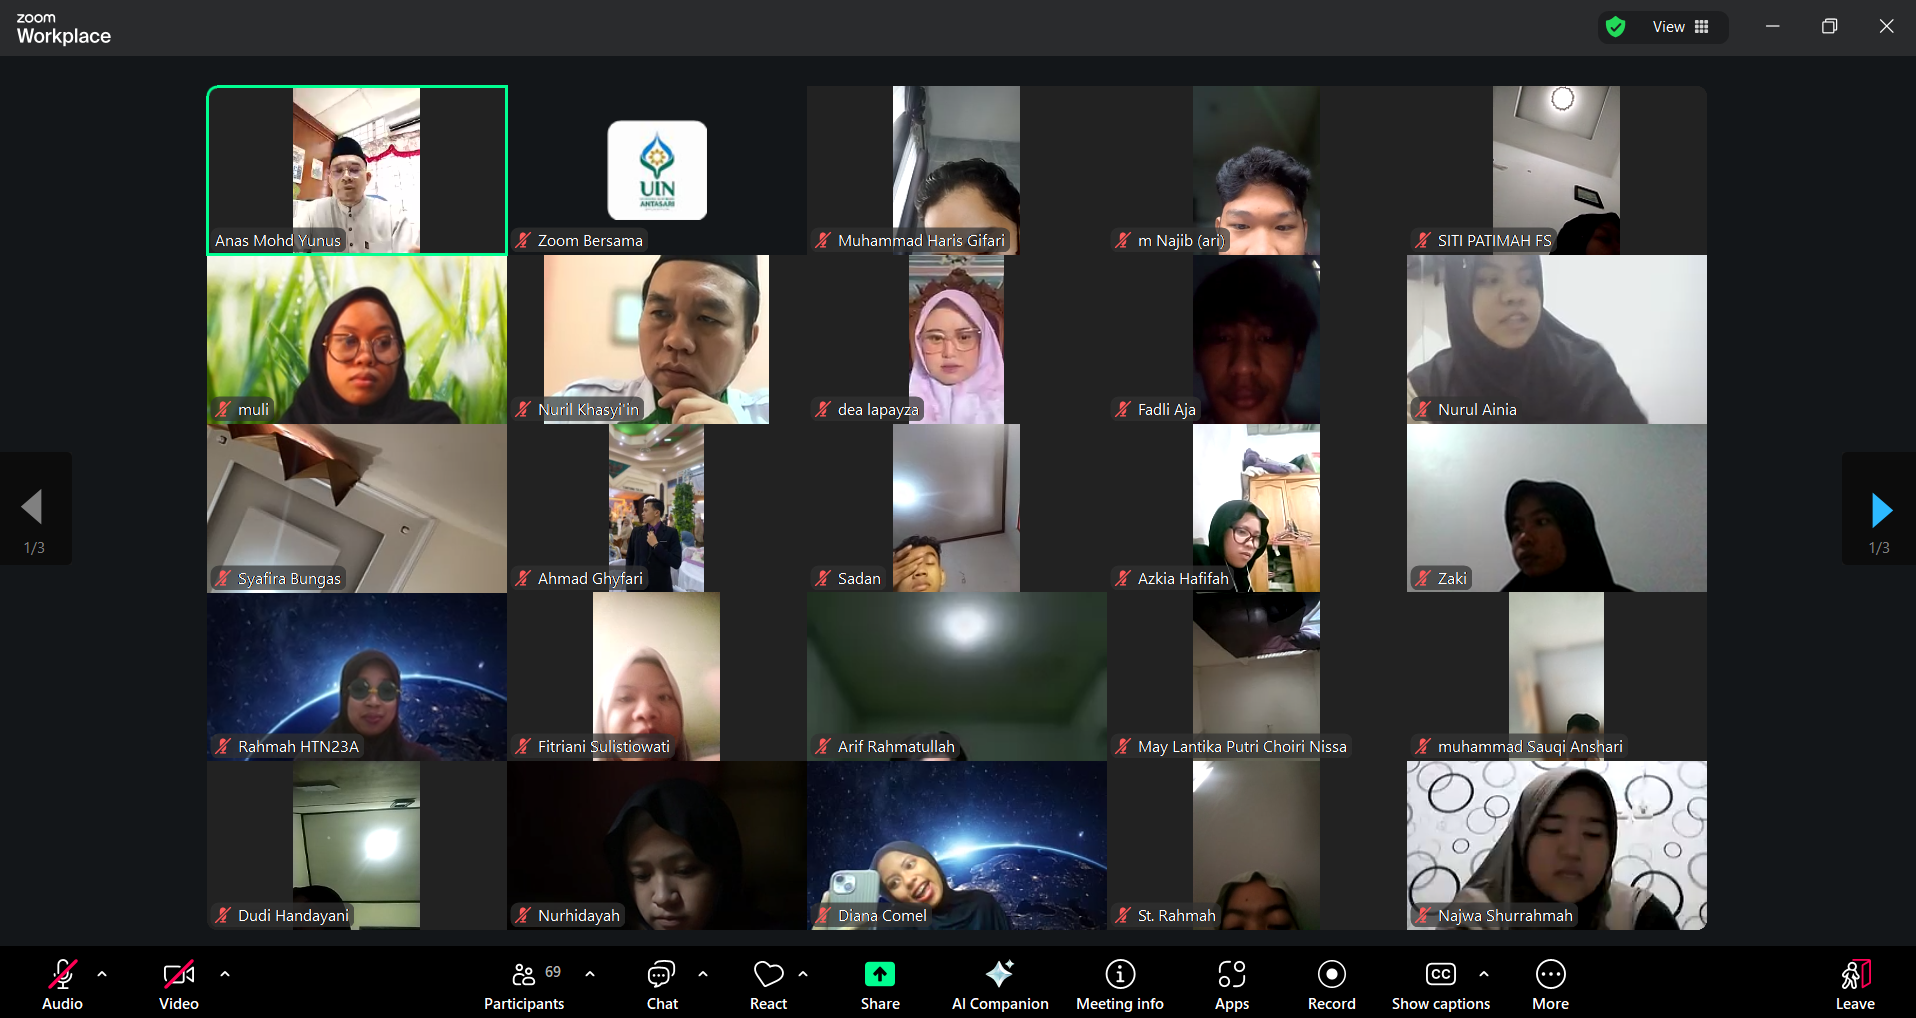The image size is (1916, 1018).
Task: Click the green encryption shield icon
Action: point(1615,27)
